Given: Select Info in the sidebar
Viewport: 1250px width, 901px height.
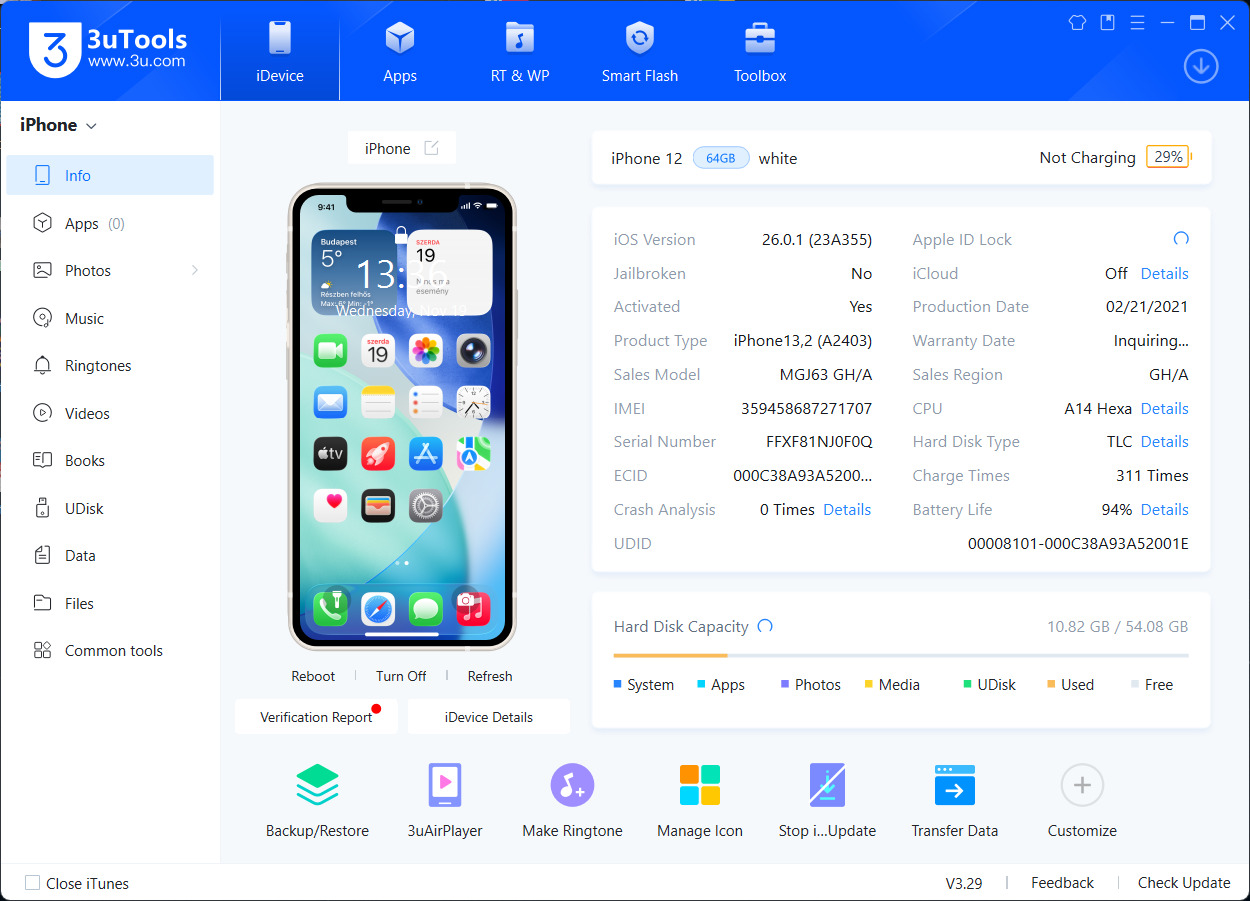Looking at the screenshot, I should click(x=110, y=175).
